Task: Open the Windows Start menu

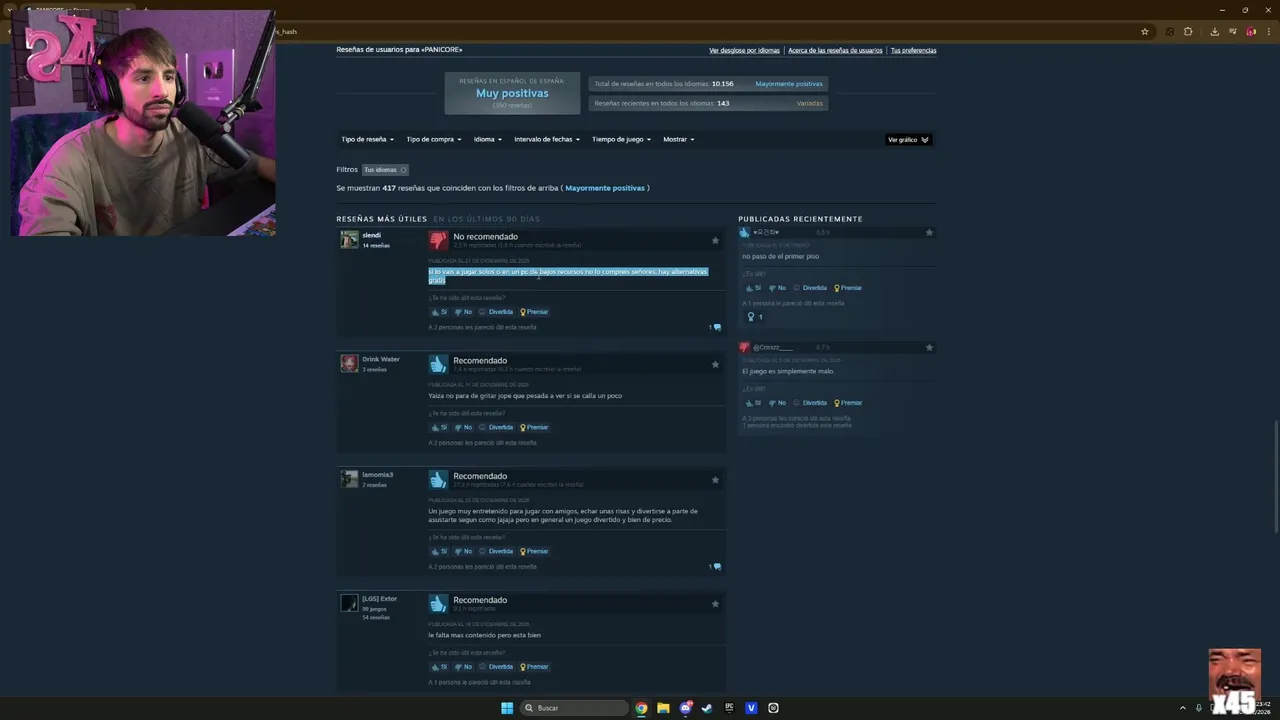Action: 507,708
